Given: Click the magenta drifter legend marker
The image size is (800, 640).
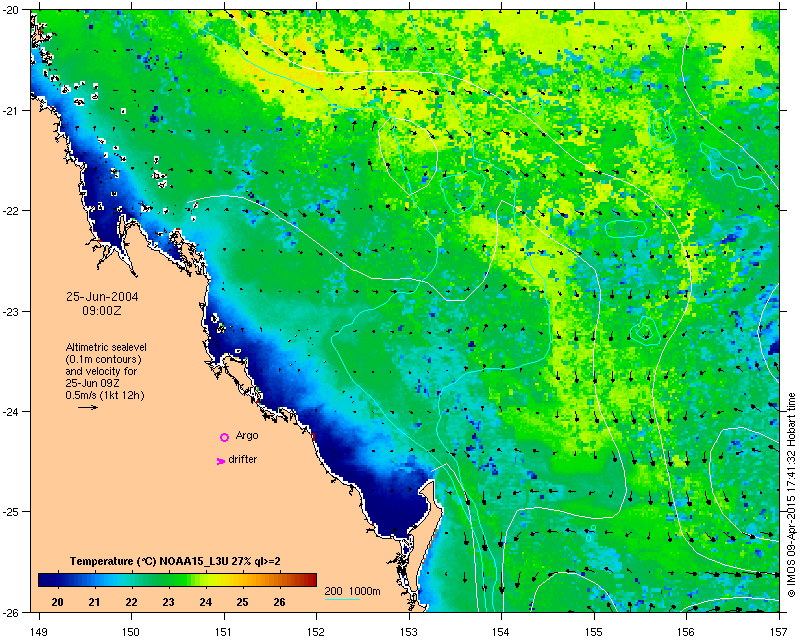Looking at the screenshot, I should (220, 461).
